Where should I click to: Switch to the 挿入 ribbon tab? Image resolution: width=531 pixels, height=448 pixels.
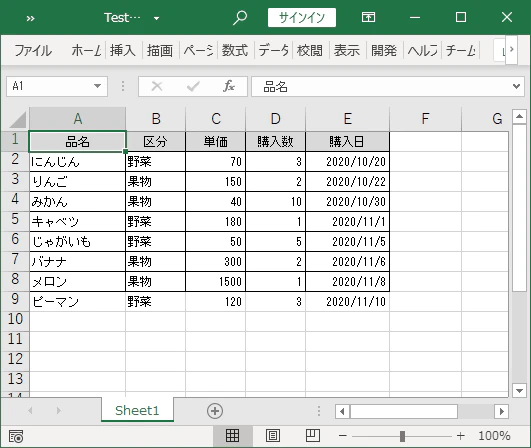[123, 51]
